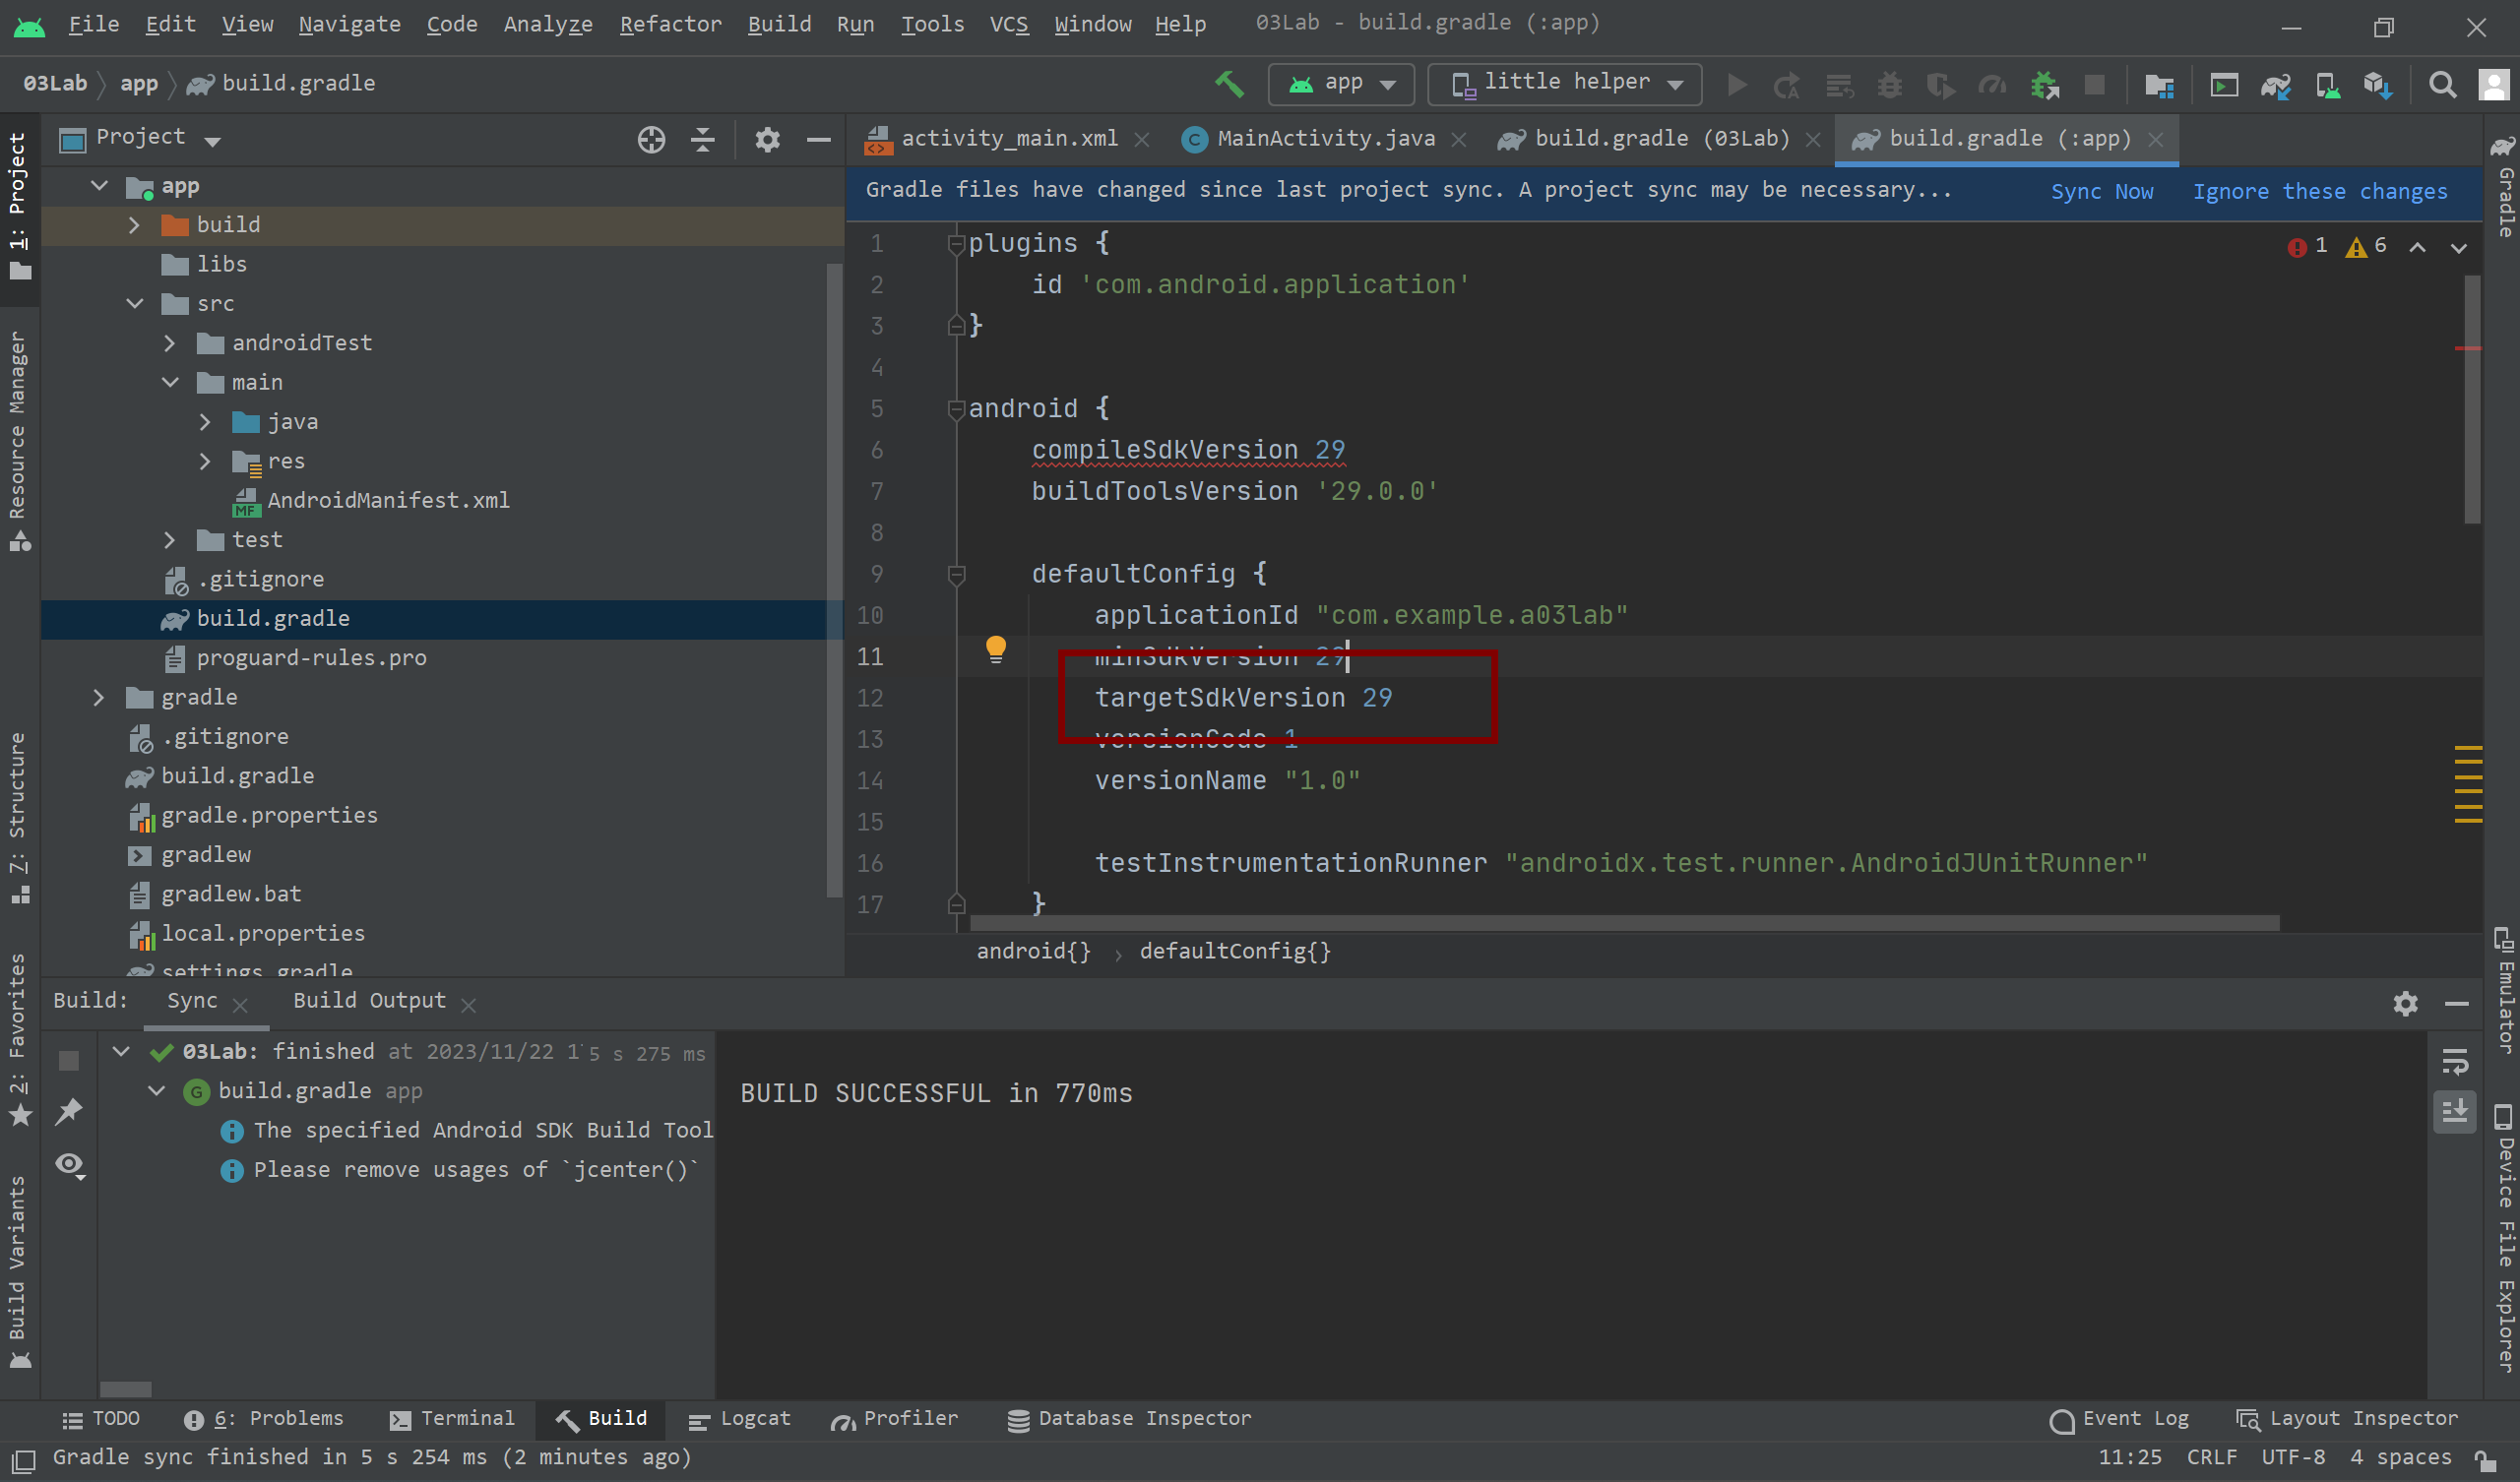This screenshot has height=1482, width=2520.
Task: Jump to the previous highlighted error arrow
Action: pos(2417,247)
